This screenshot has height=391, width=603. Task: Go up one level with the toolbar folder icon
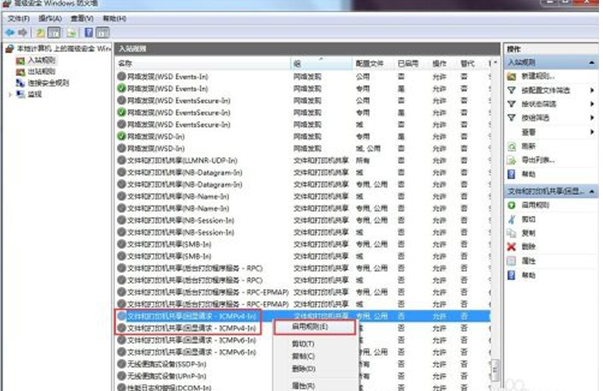40,33
